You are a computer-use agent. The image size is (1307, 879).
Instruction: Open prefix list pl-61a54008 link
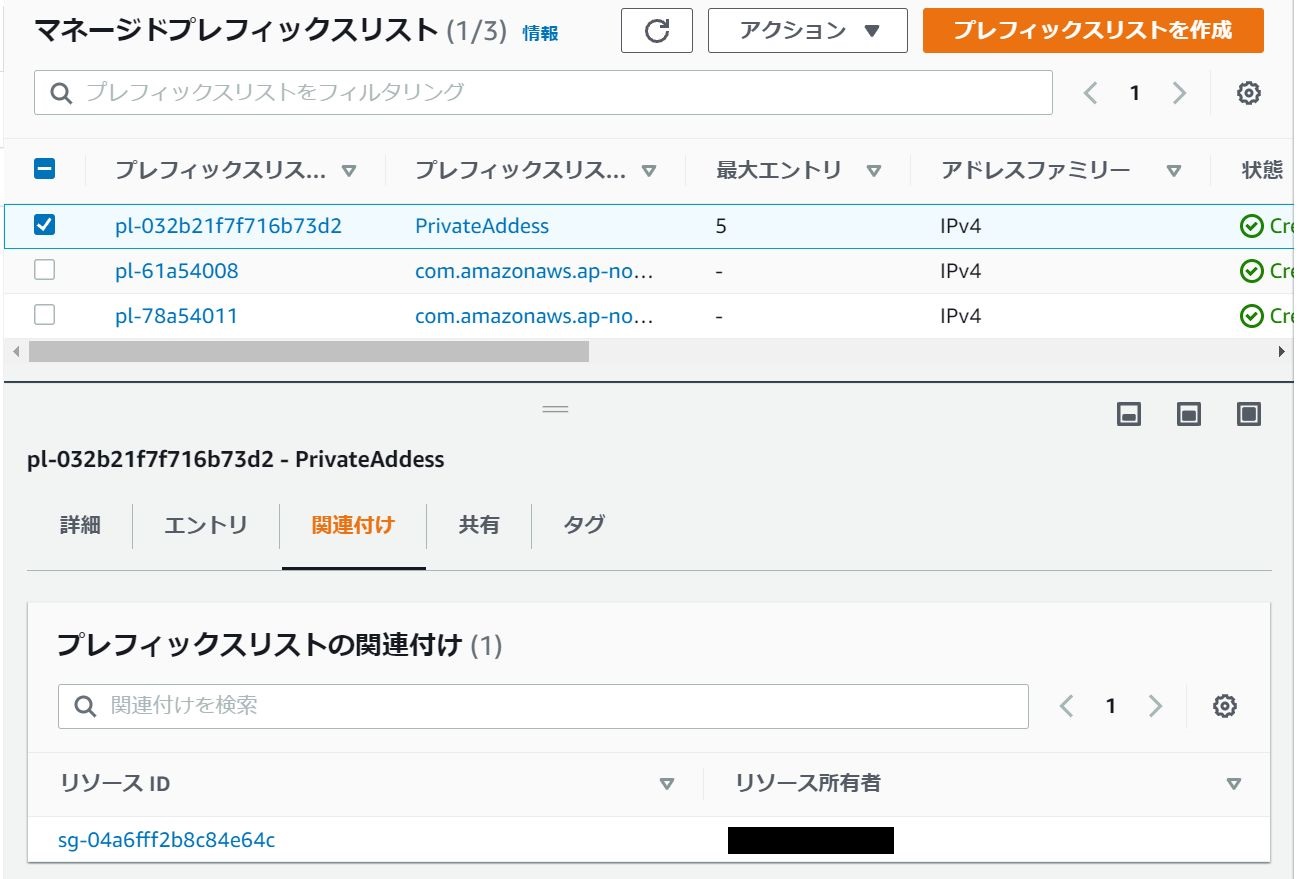click(177, 271)
